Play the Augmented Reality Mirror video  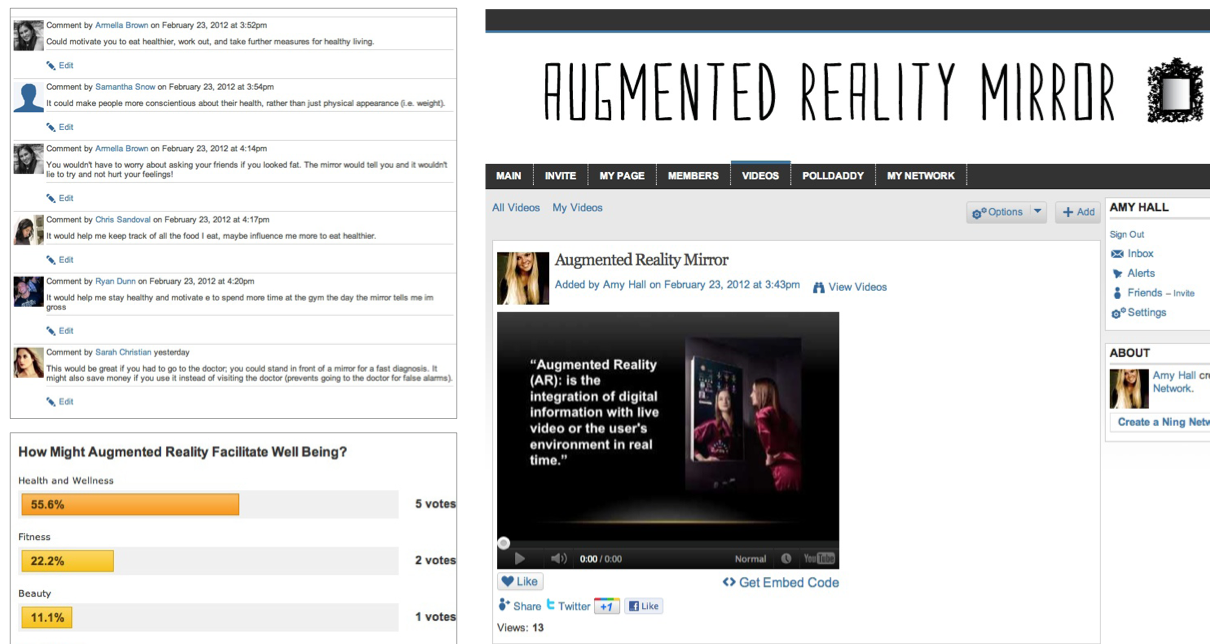(x=519, y=559)
